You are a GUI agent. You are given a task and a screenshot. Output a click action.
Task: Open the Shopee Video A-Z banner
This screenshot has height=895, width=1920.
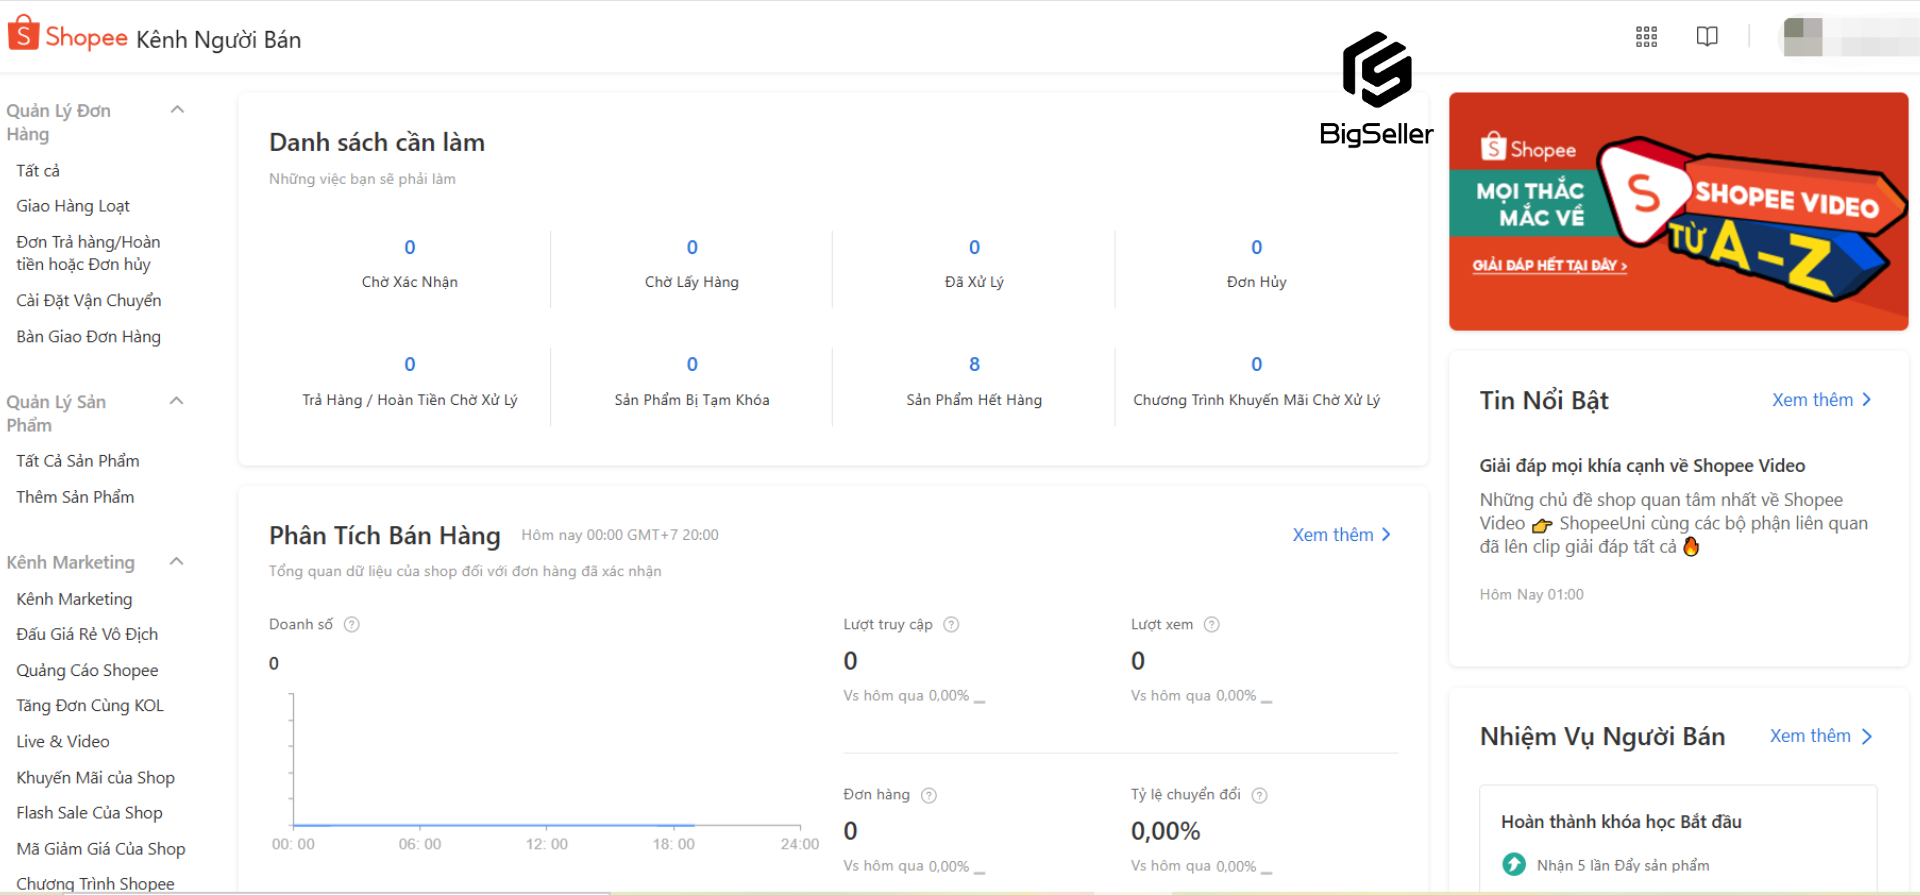[x=1678, y=211]
